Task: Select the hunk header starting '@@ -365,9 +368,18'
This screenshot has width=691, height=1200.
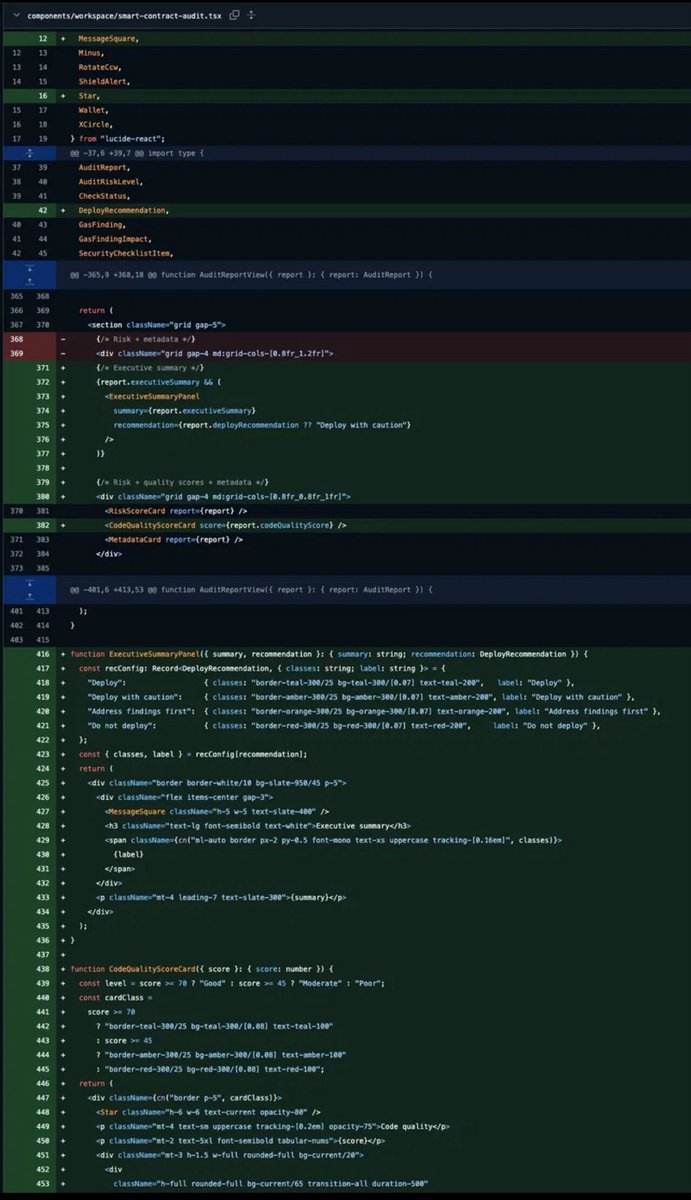Action: 250,274
